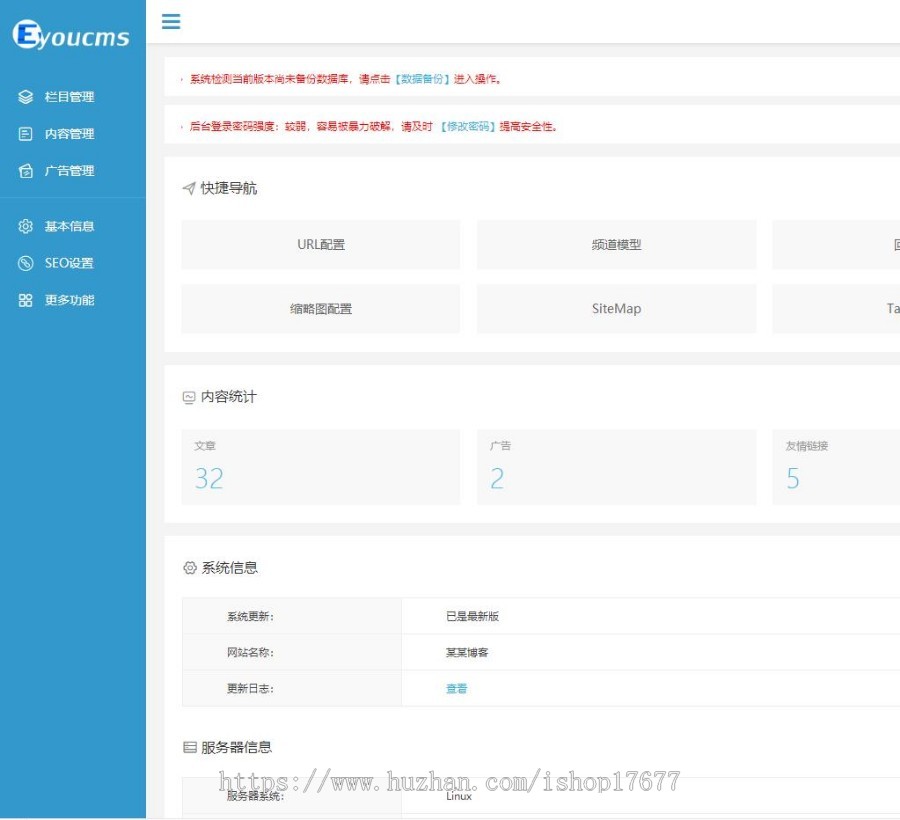Open the 友情链接 count card showing 5

[x=836, y=467]
